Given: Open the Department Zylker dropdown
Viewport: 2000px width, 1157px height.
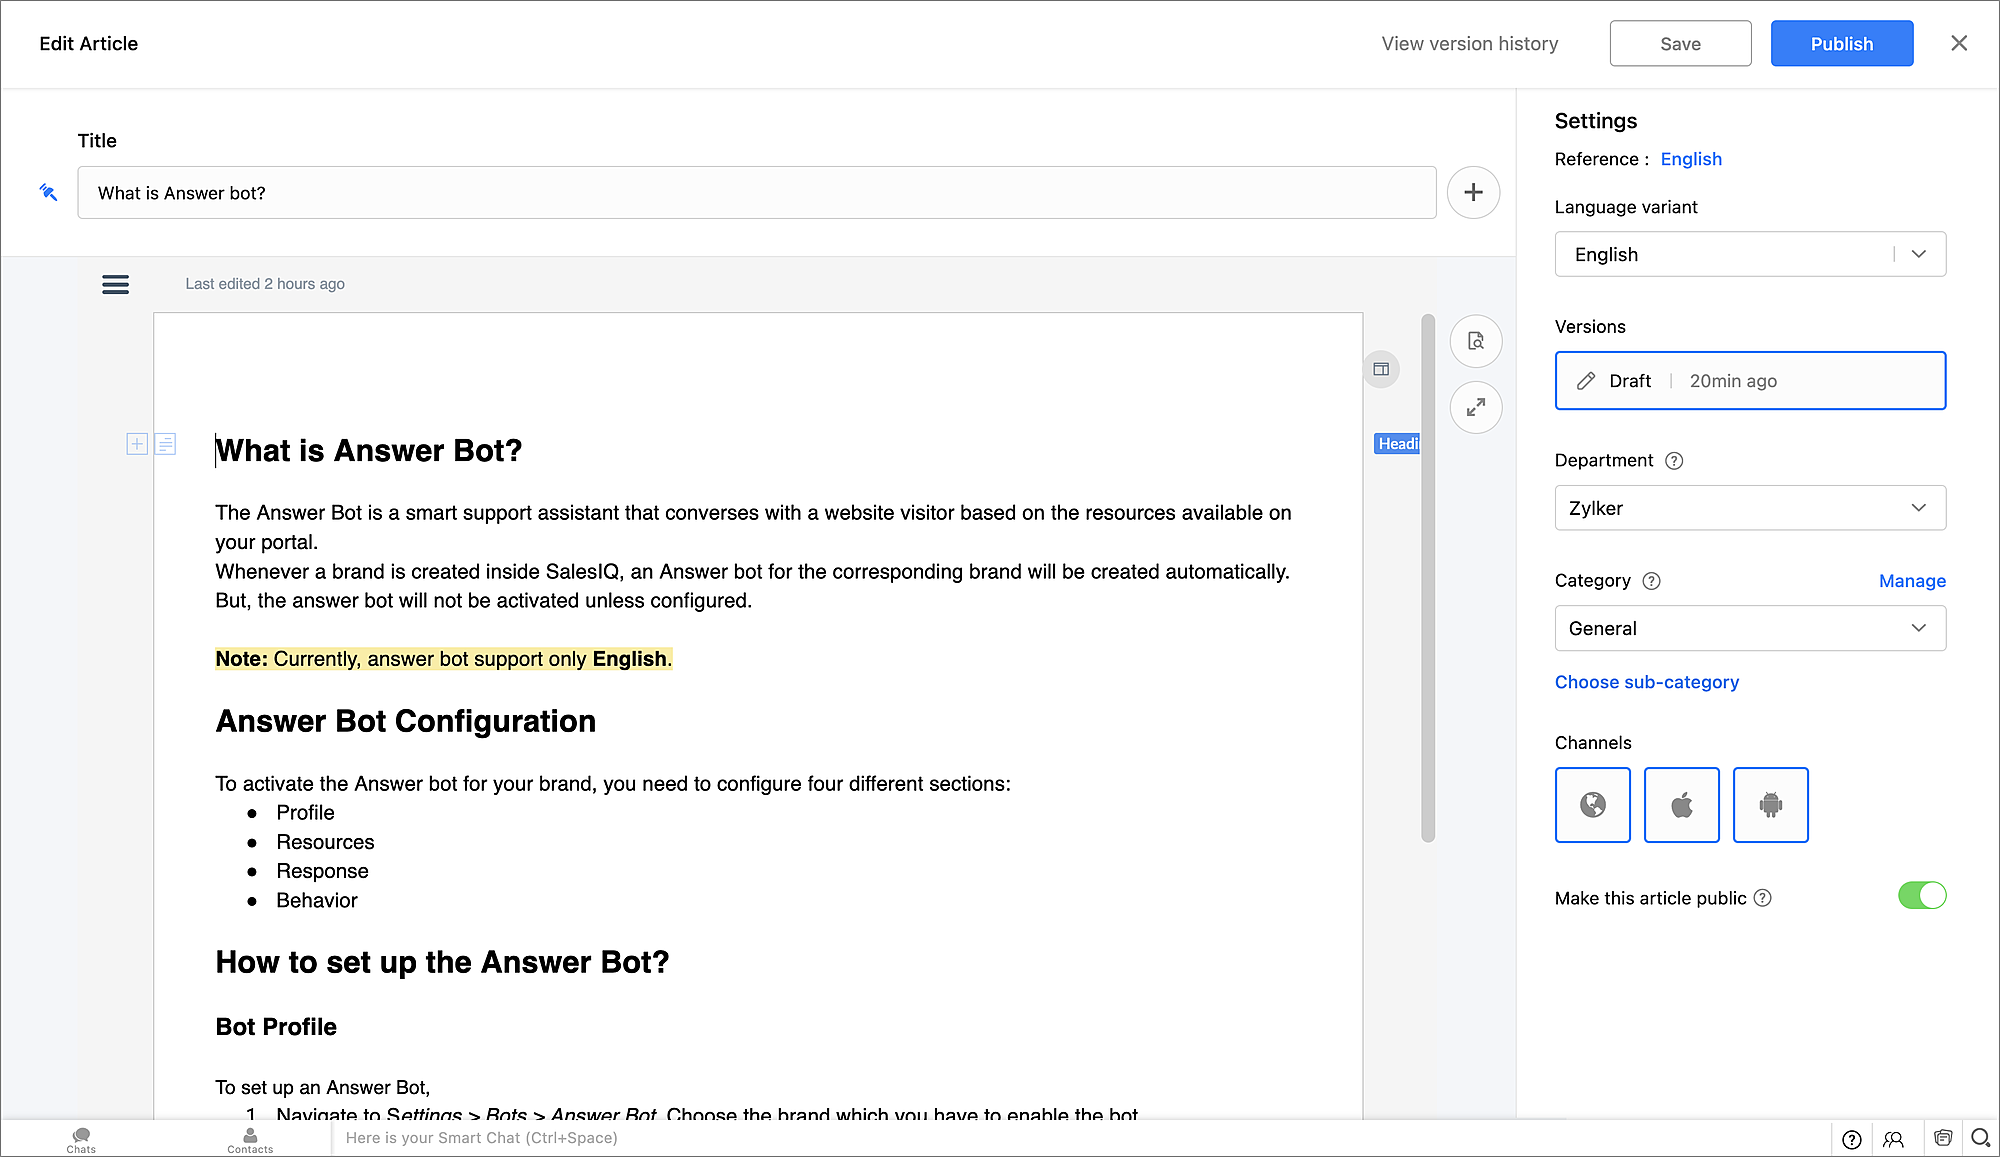Looking at the screenshot, I should [x=1749, y=508].
